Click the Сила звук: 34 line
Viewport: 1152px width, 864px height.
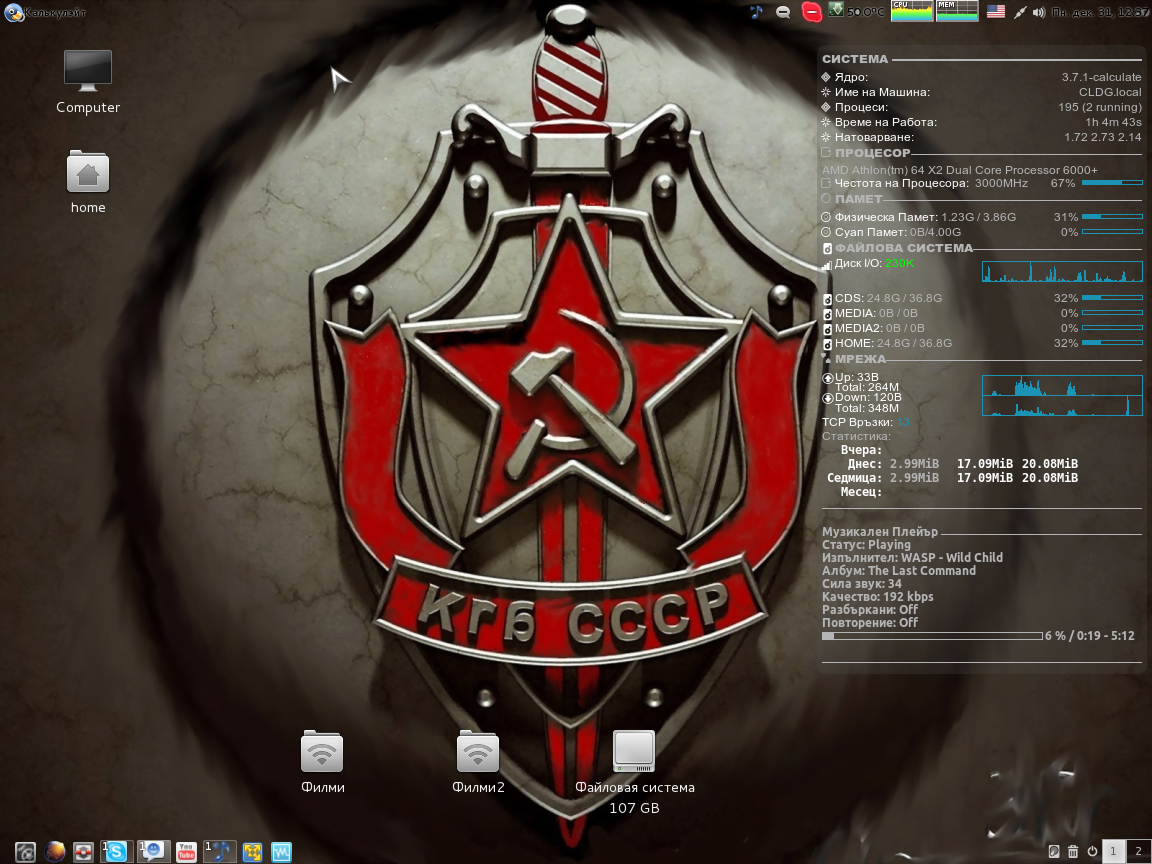(862, 583)
